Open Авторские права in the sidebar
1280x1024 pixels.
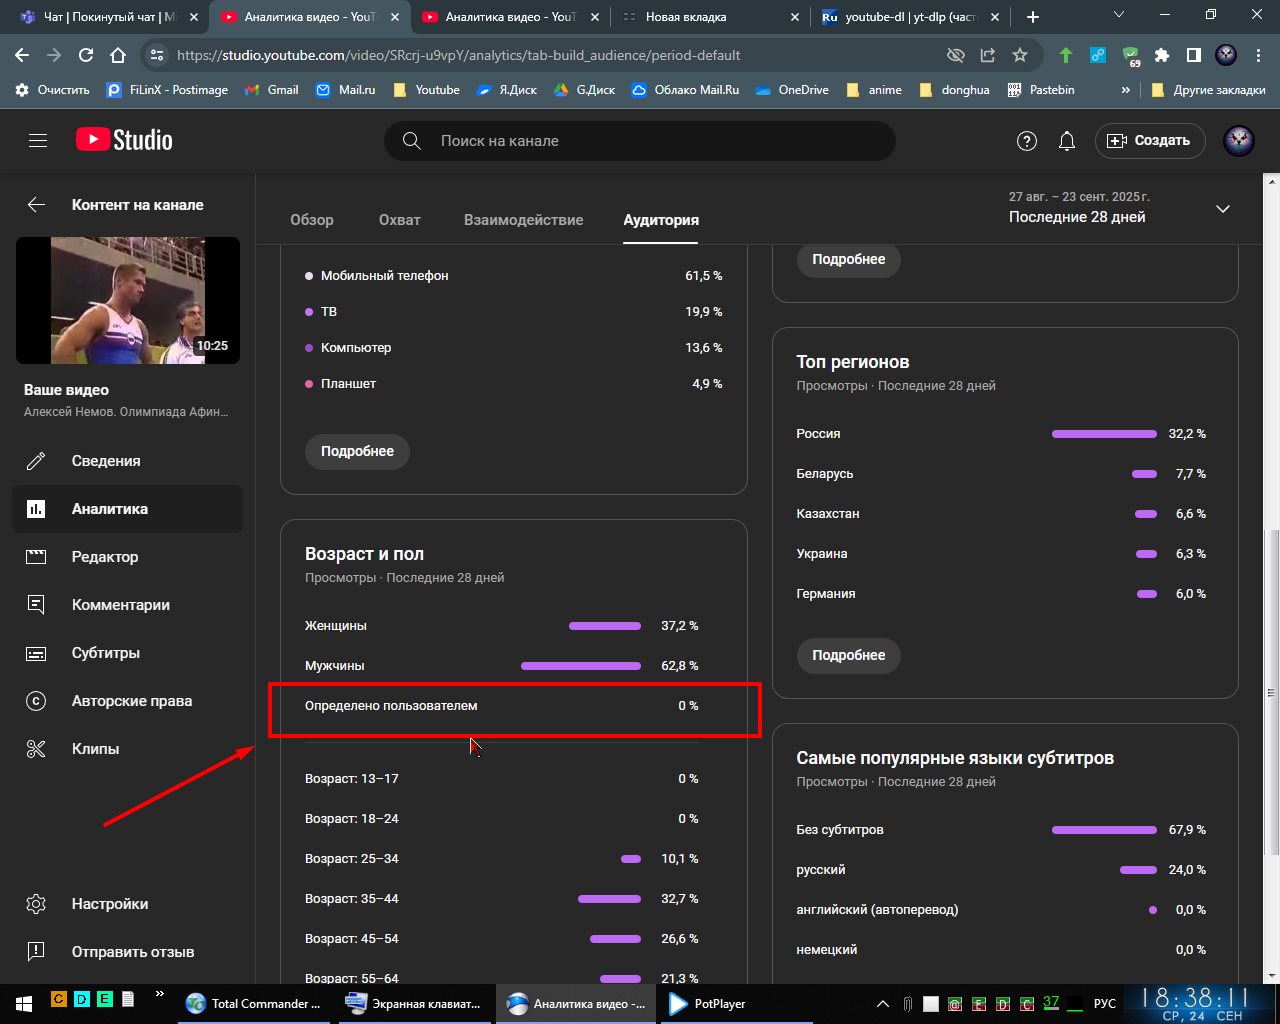coord(131,701)
